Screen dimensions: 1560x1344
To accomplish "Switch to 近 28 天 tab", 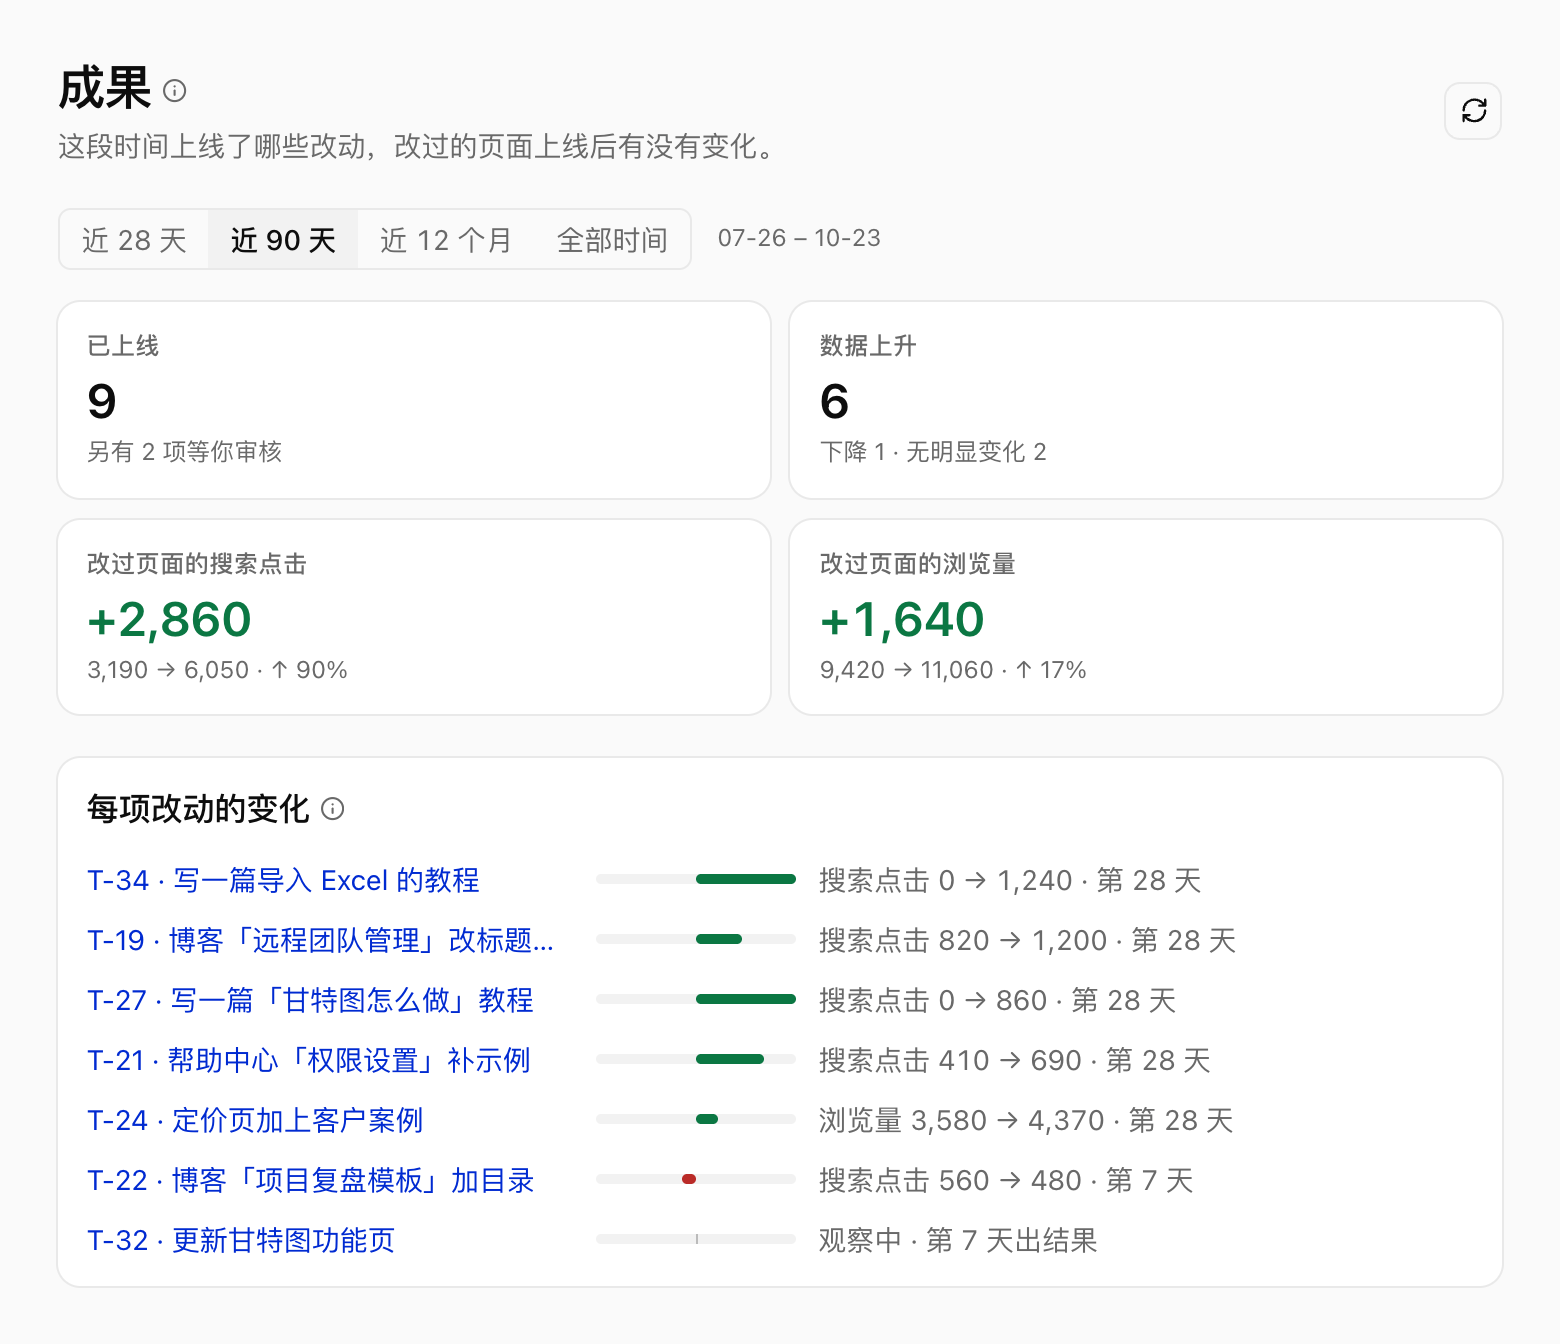I will pos(134,239).
